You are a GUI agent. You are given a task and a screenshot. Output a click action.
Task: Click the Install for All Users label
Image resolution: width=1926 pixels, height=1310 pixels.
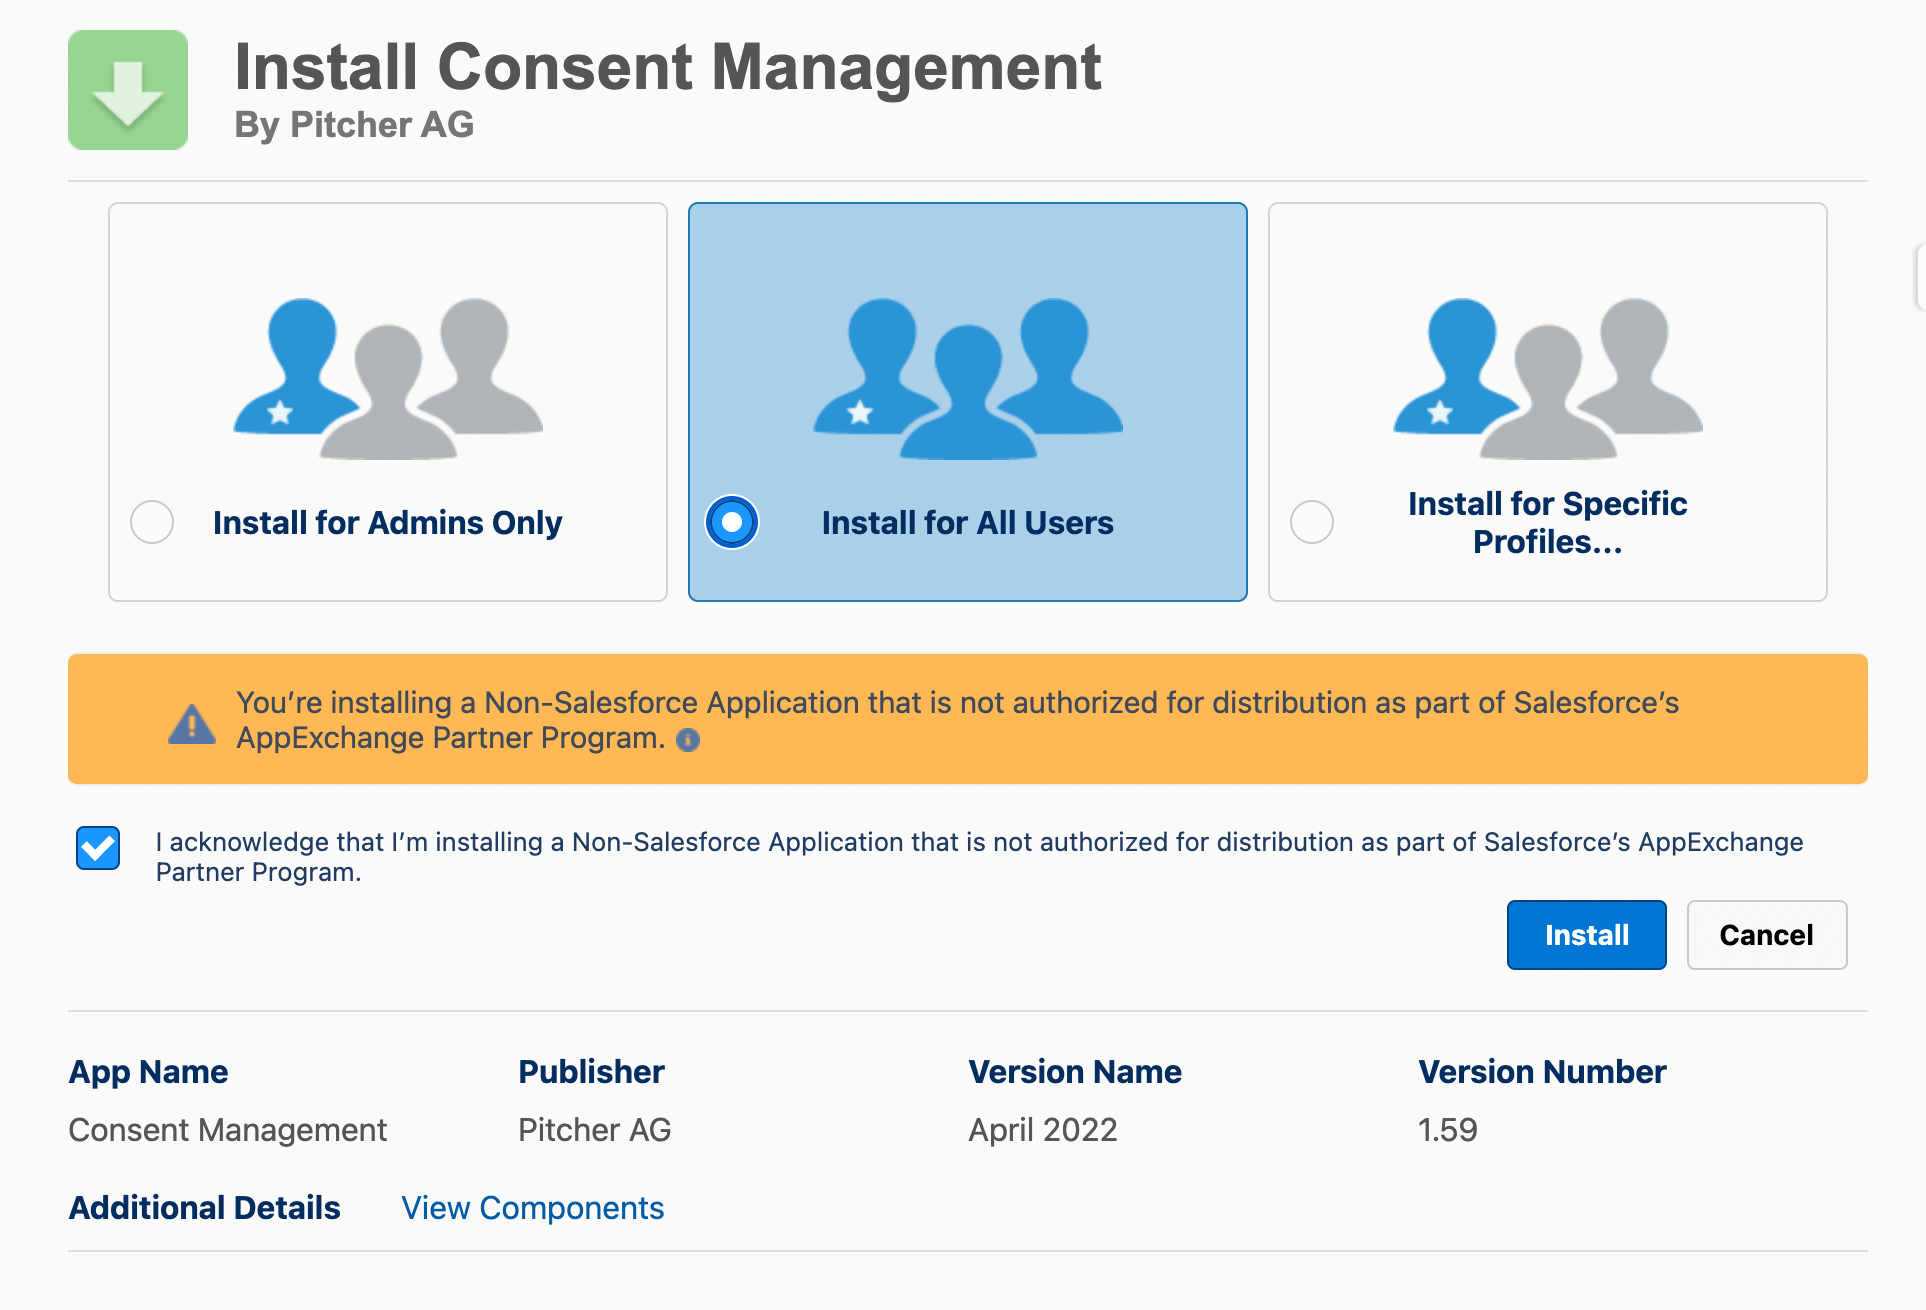coord(967,523)
